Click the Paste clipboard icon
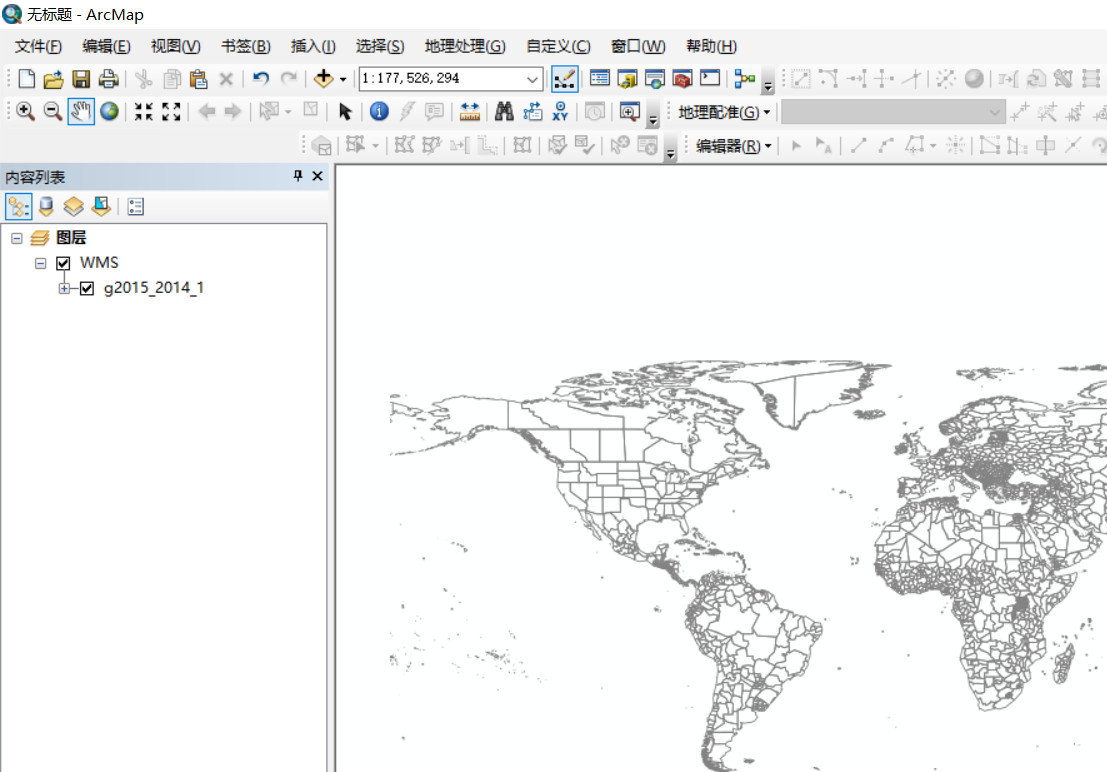This screenshot has height=772, width=1107. pos(199,78)
